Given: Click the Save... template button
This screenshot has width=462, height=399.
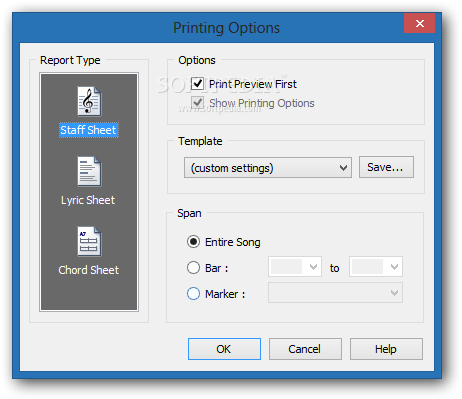Looking at the screenshot, I should coord(386,167).
